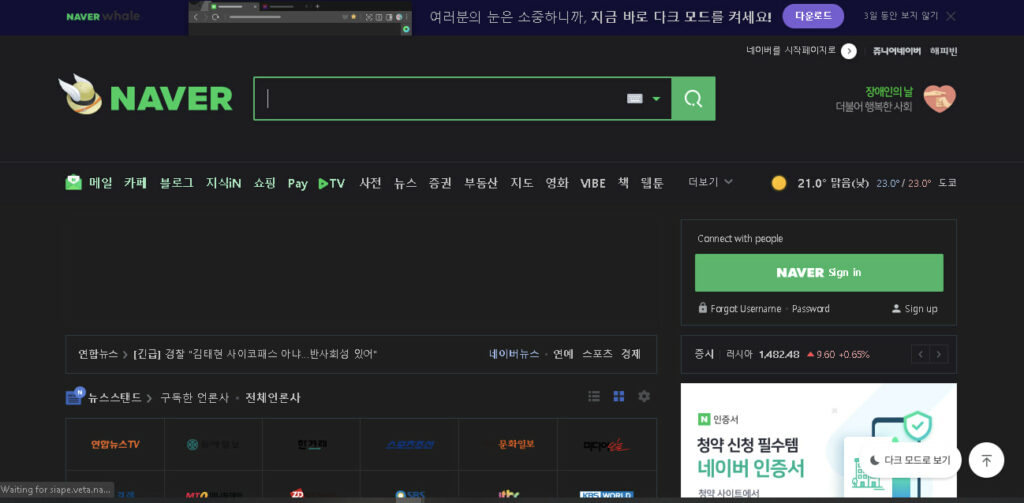Open the 연합뉴스TV publisher tile

point(115,444)
